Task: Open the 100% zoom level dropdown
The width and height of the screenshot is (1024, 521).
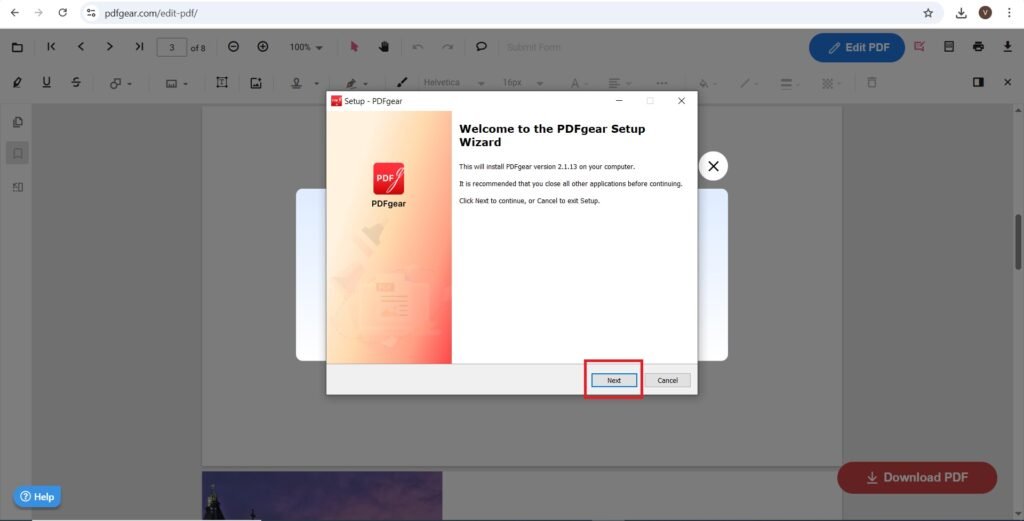Action: 306,47
